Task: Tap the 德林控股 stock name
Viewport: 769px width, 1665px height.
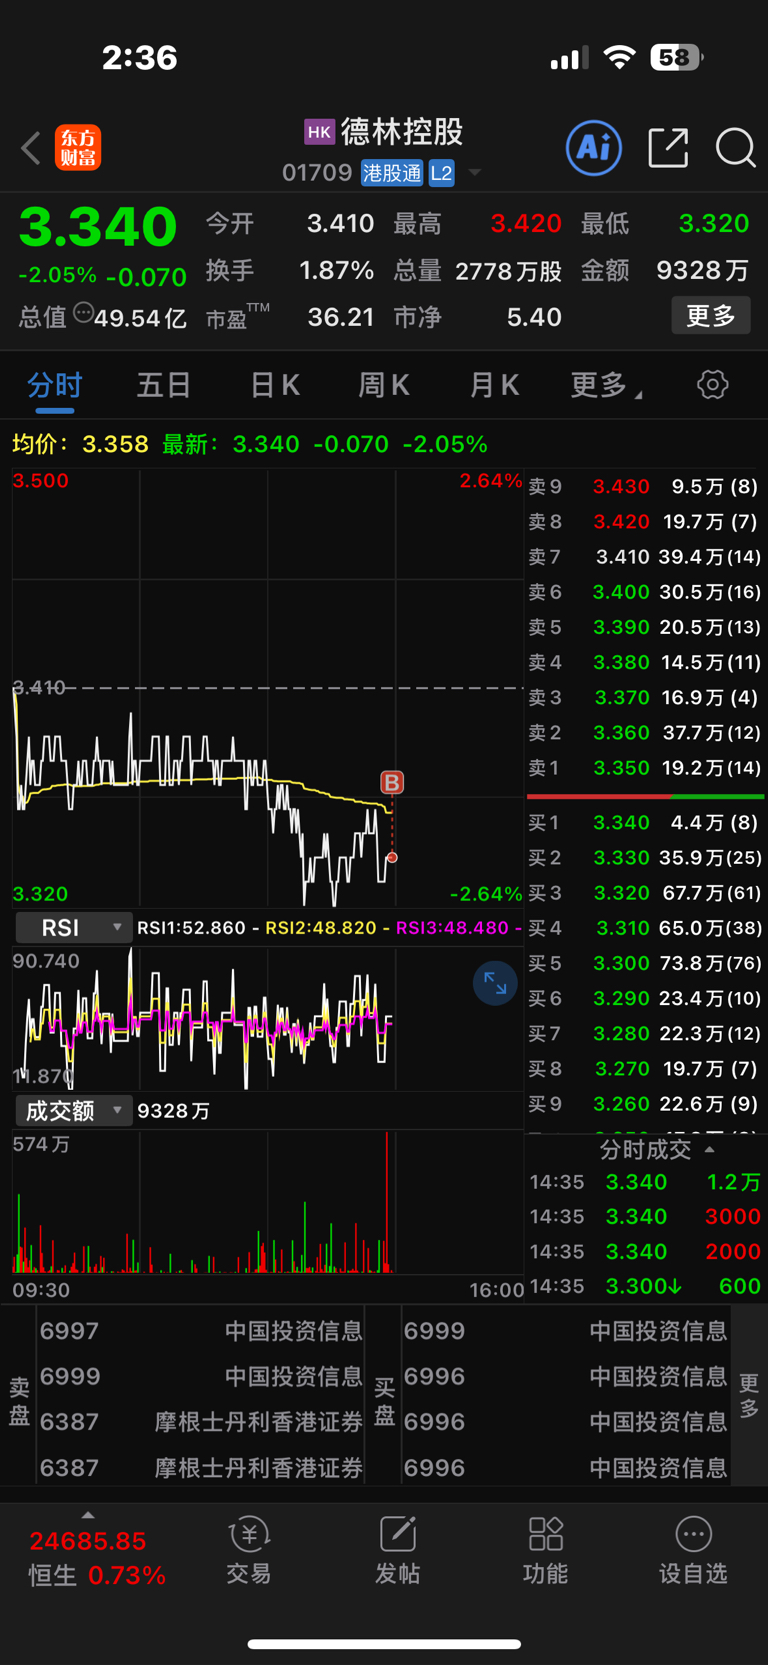Action: click(x=402, y=132)
